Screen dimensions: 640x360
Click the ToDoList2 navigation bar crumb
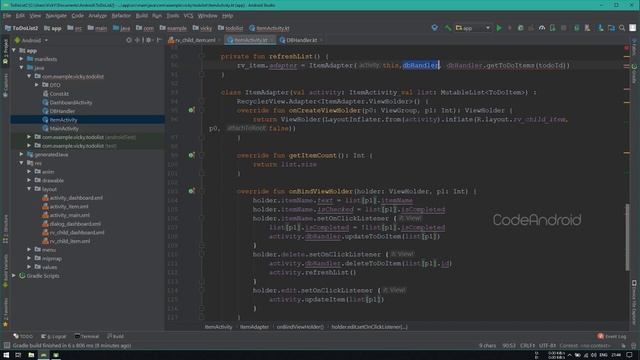[21, 28]
